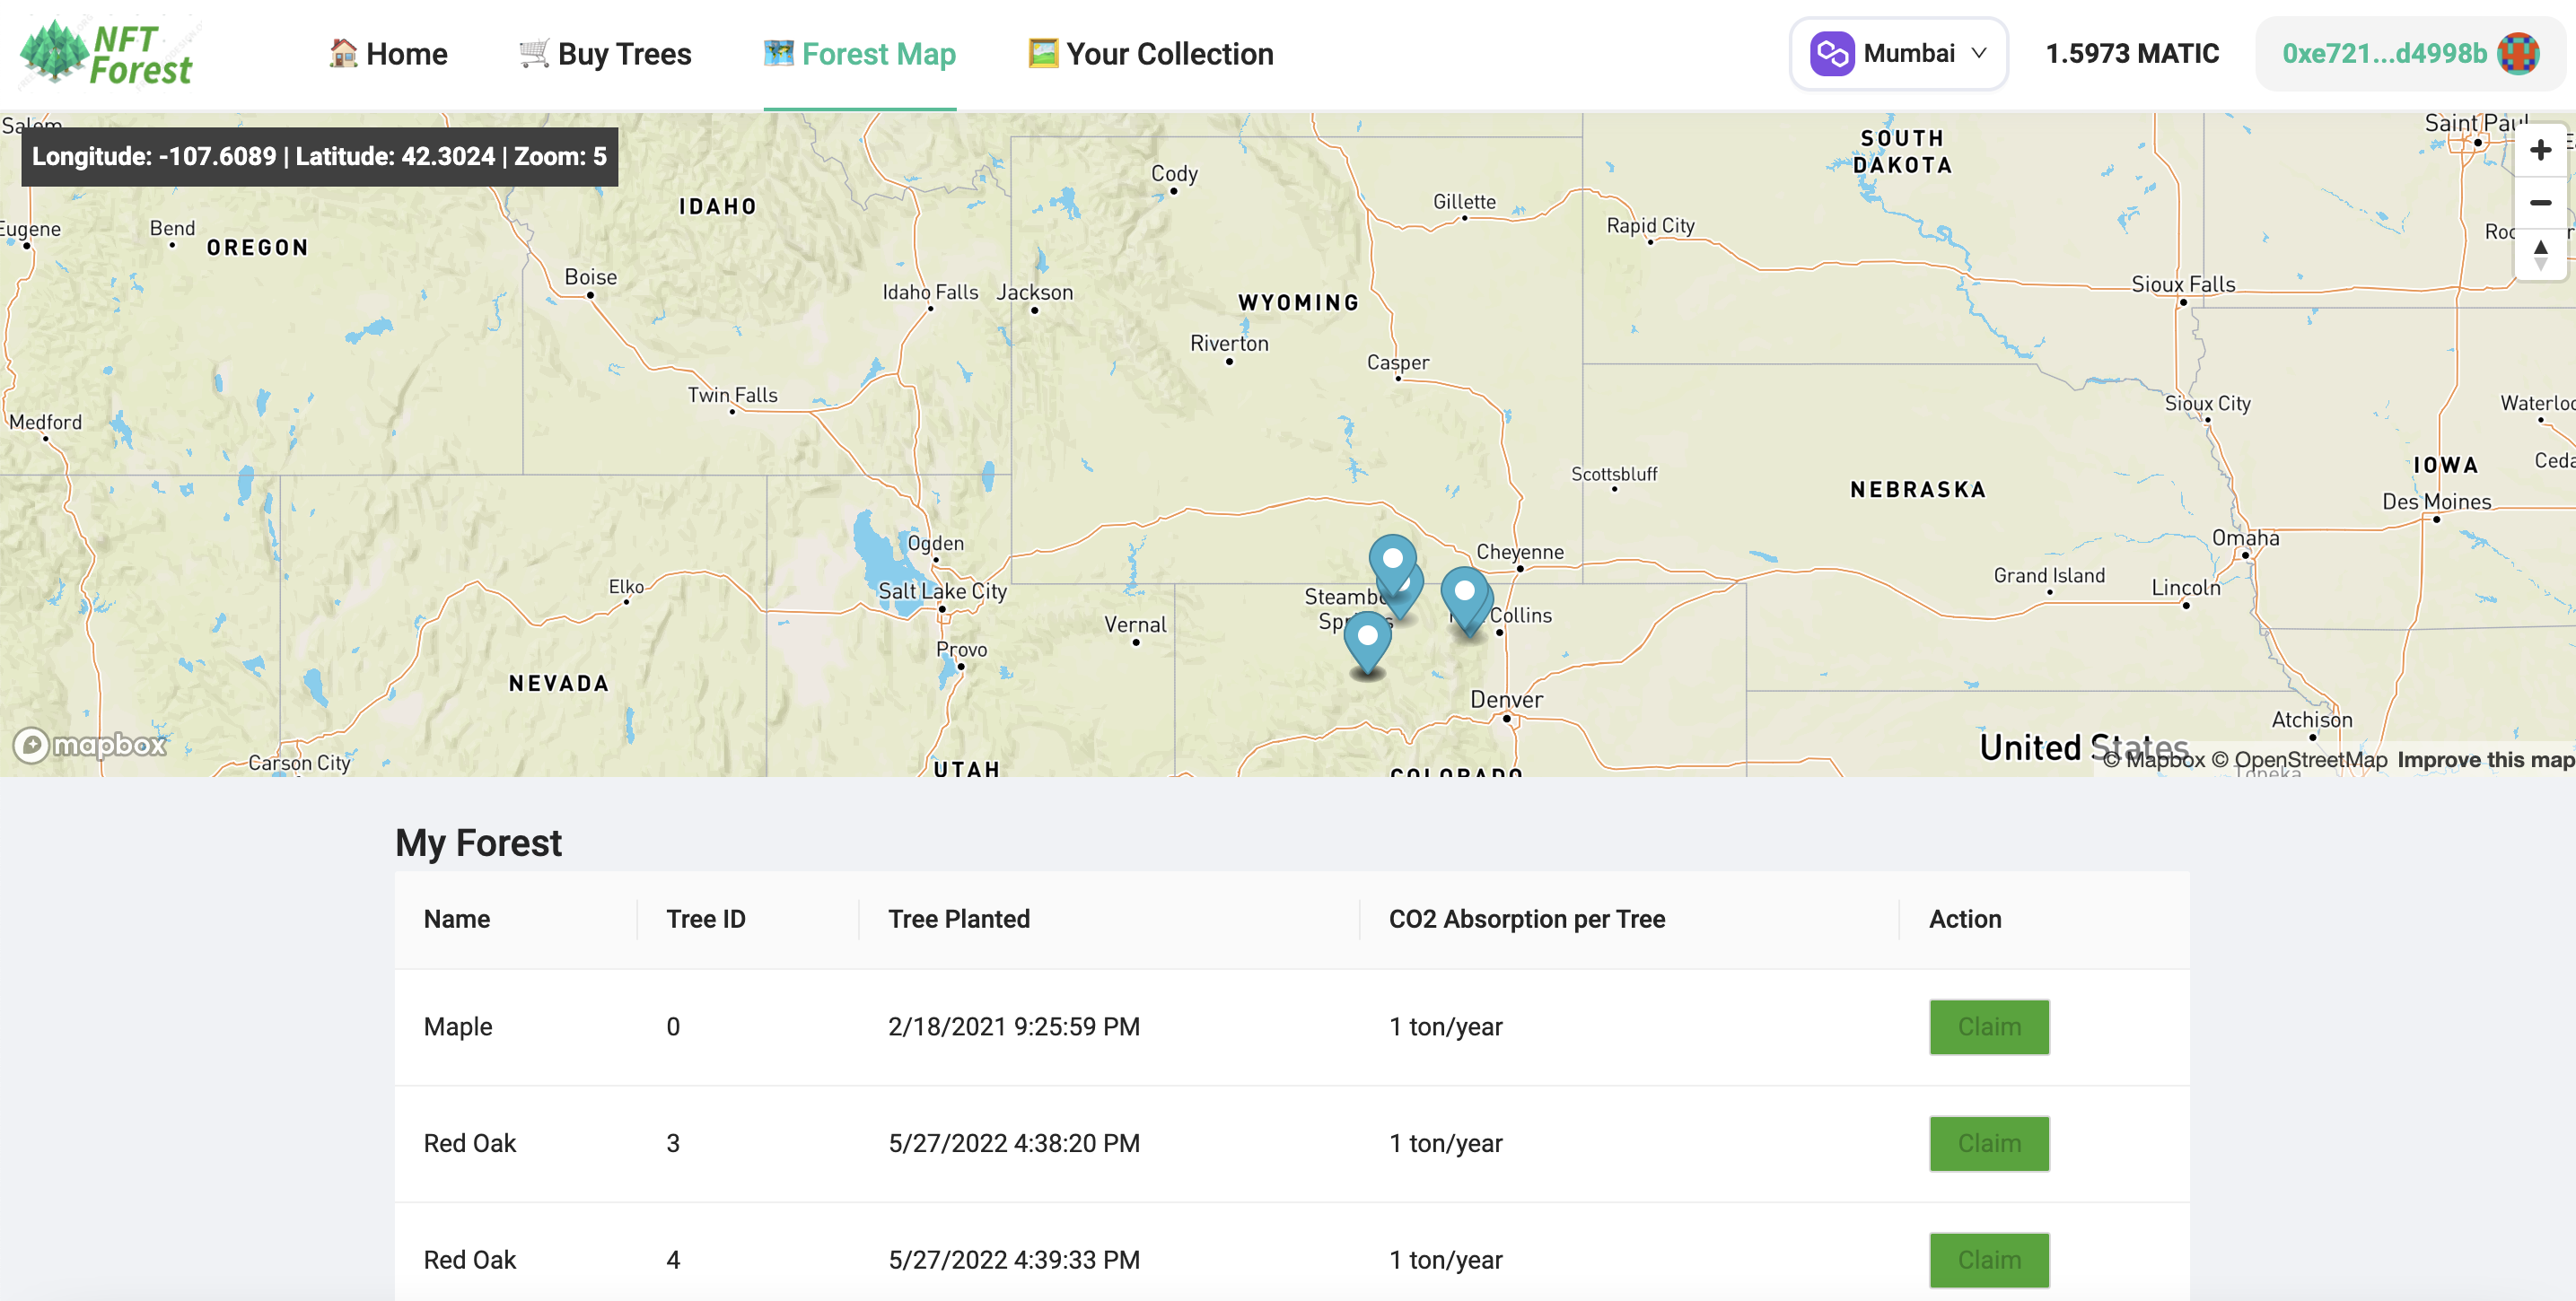Click the southernmost blue tree map marker
This screenshot has height=1301, width=2576.
click(1367, 640)
